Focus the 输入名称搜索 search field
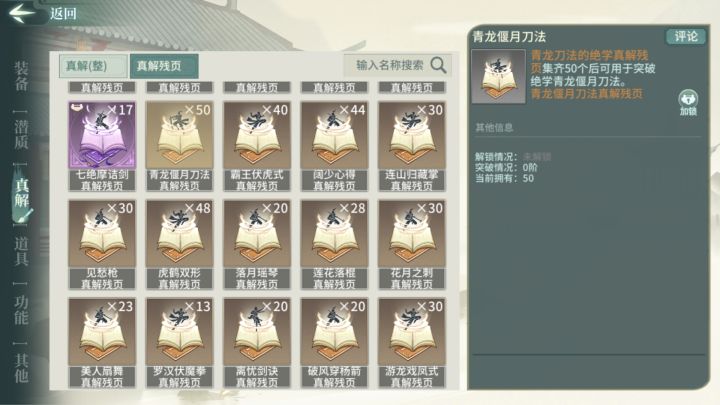Image resolution: width=720 pixels, height=405 pixels. coord(389,66)
